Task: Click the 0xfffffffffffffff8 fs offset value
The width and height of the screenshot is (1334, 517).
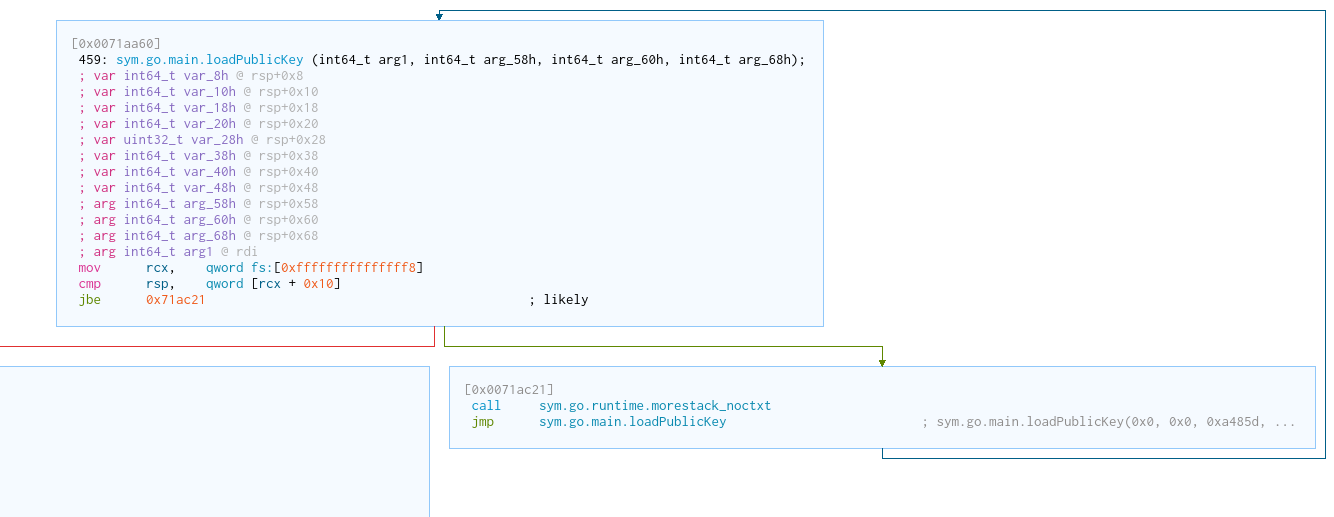Action: click(x=349, y=268)
